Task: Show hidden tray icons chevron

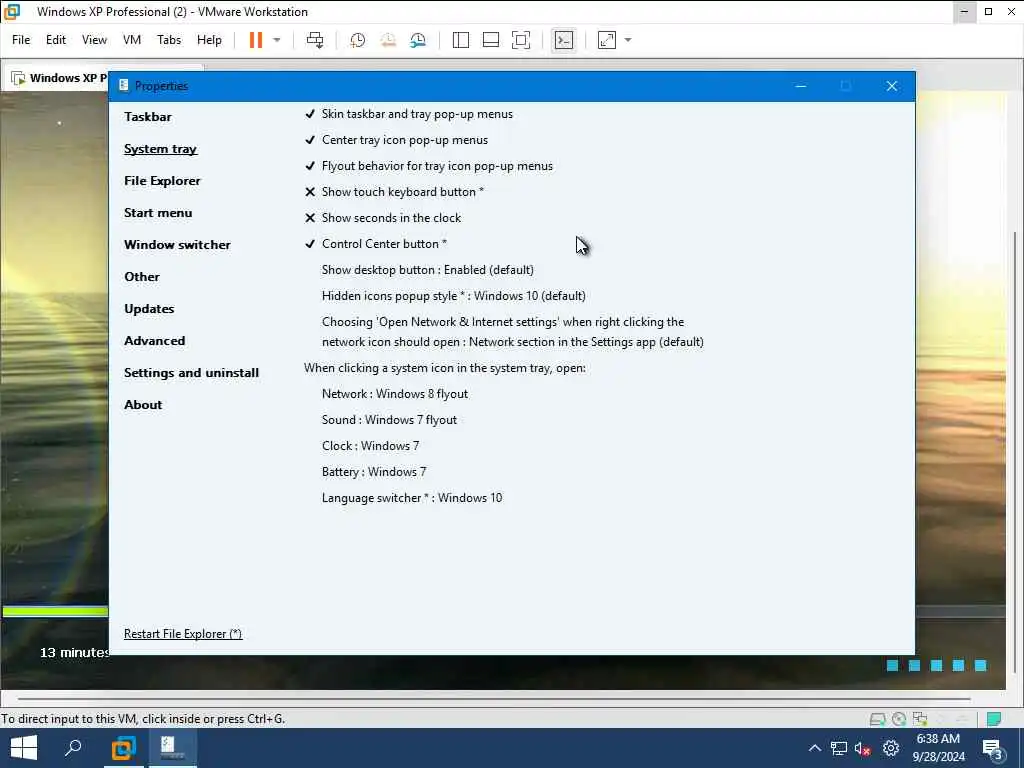Action: [x=814, y=748]
